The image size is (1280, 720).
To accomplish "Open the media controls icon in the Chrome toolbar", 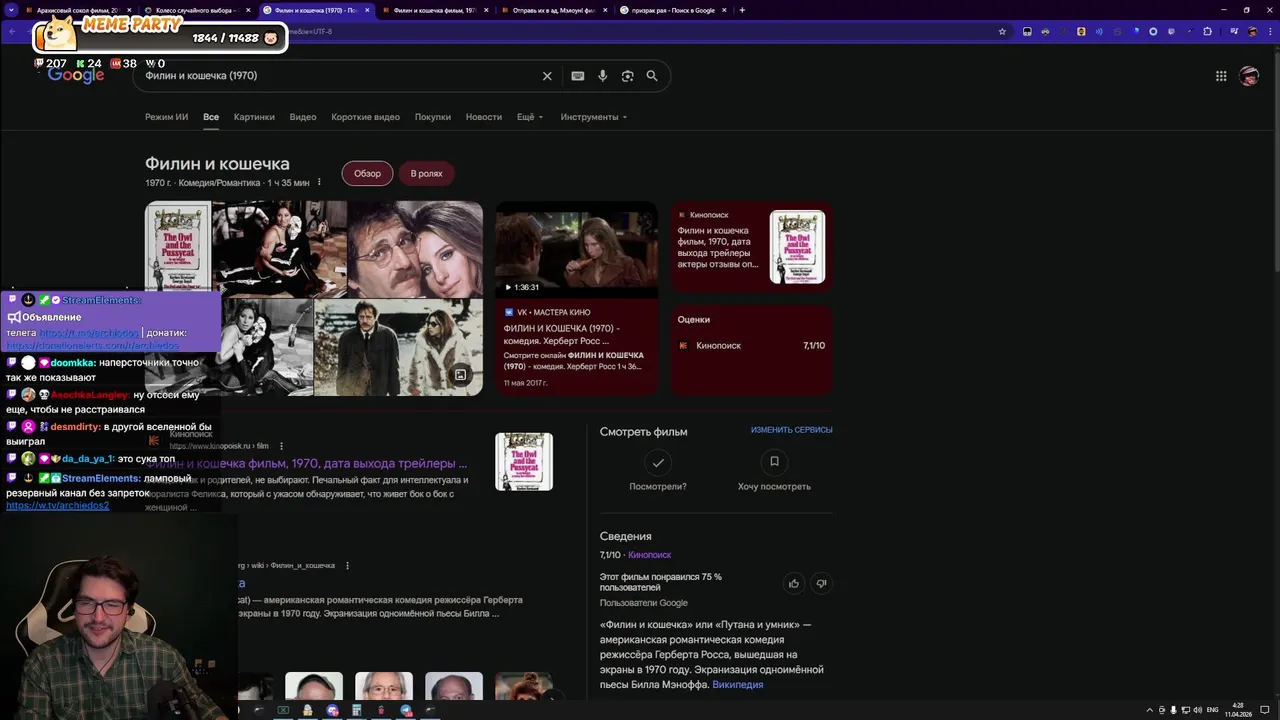I will (x=1234, y=31).
